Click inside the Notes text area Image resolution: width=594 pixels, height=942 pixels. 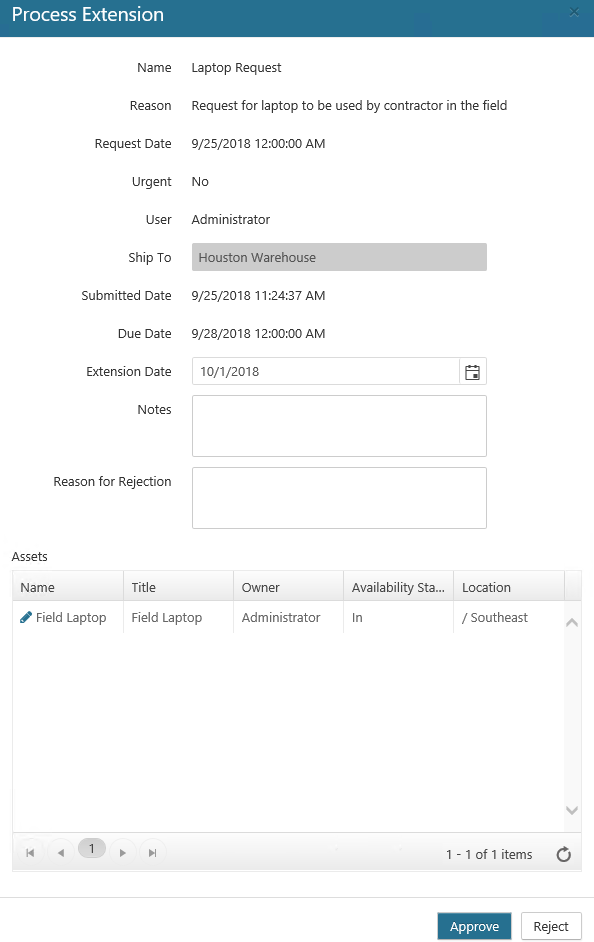tap(339, 426)
